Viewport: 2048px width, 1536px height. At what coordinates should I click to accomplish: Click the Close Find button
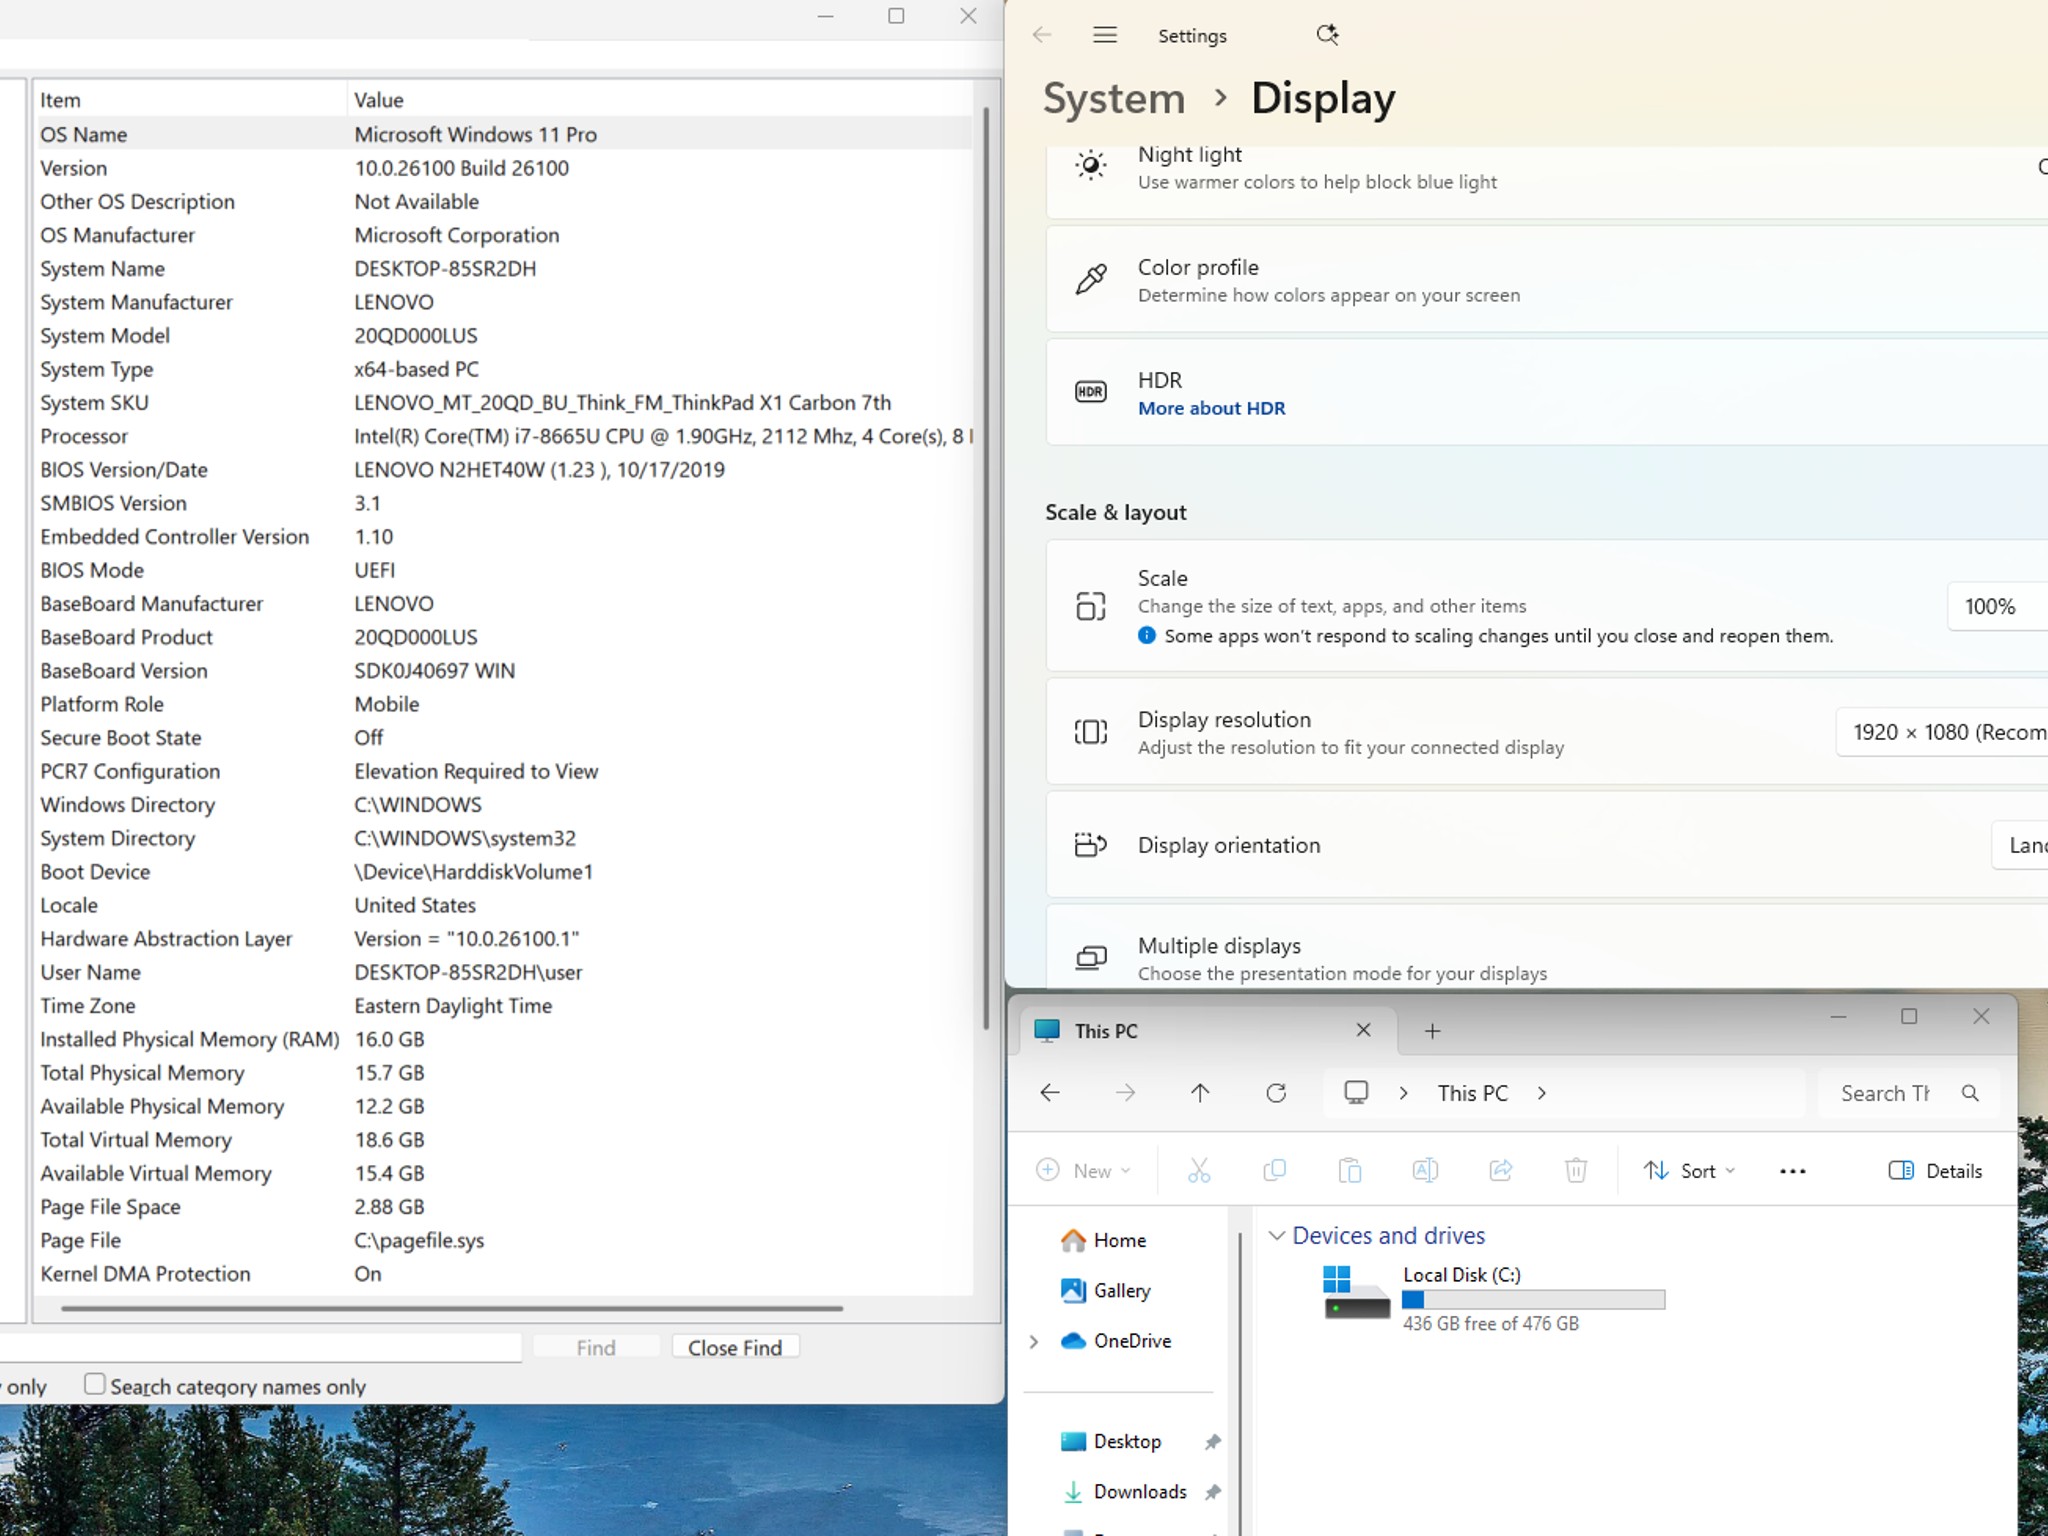coord(735,1347)
